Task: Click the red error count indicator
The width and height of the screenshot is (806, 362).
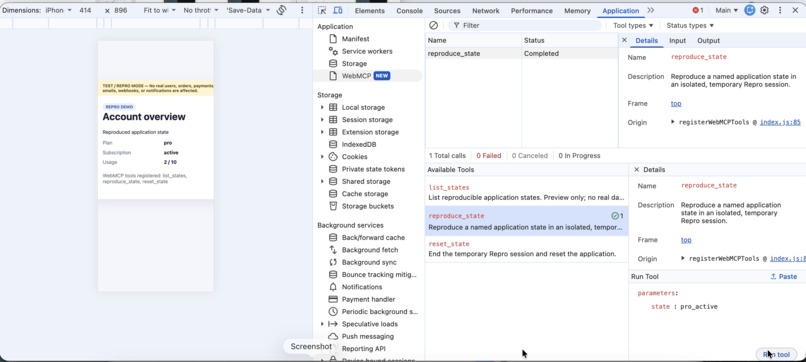Action: pos(698,10)
